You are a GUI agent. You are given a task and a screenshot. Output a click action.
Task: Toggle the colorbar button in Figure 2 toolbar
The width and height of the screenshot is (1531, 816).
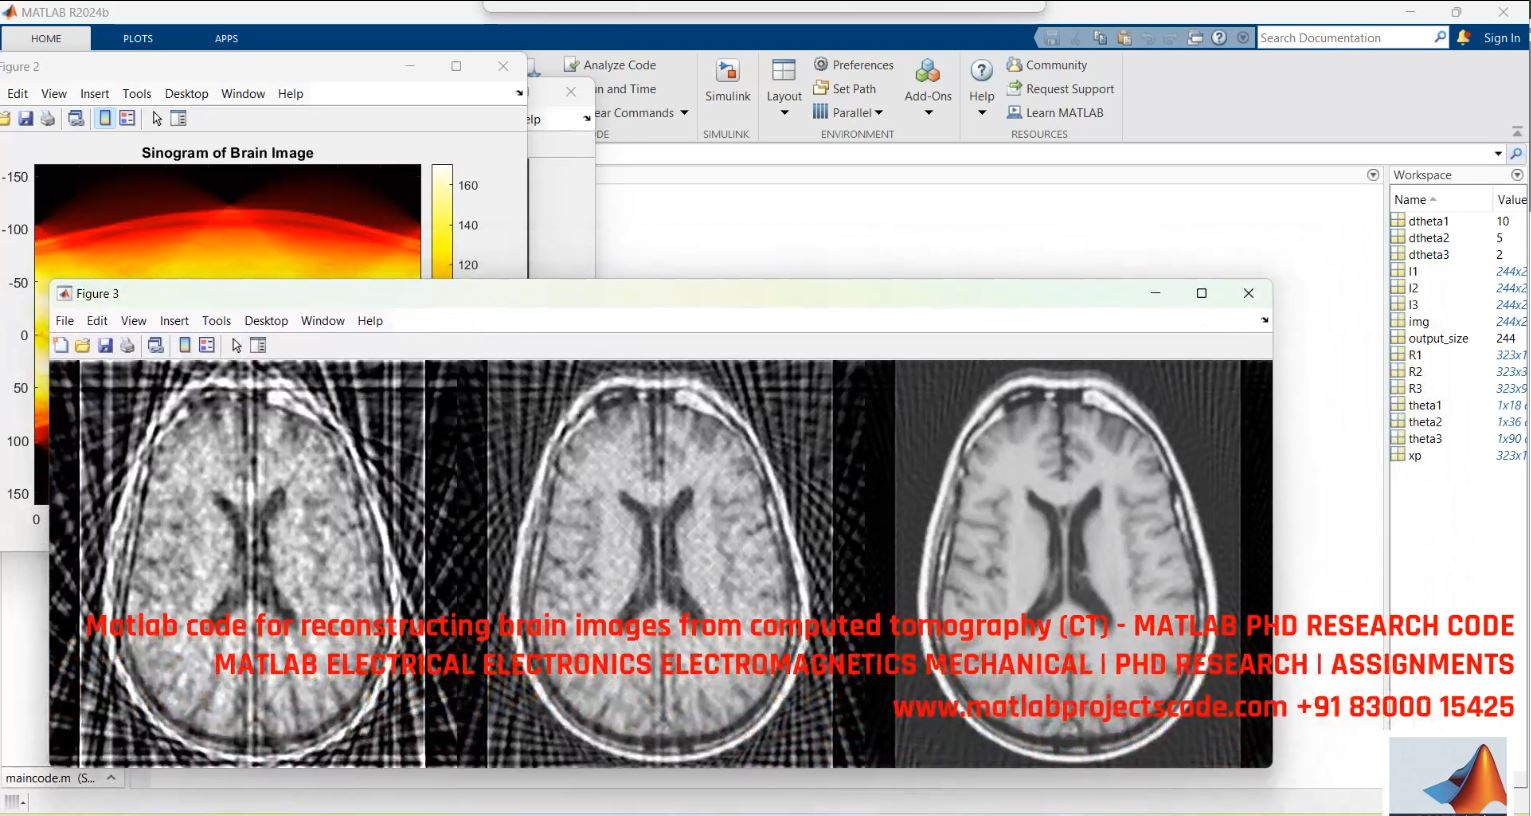click(x=103, y=118)
